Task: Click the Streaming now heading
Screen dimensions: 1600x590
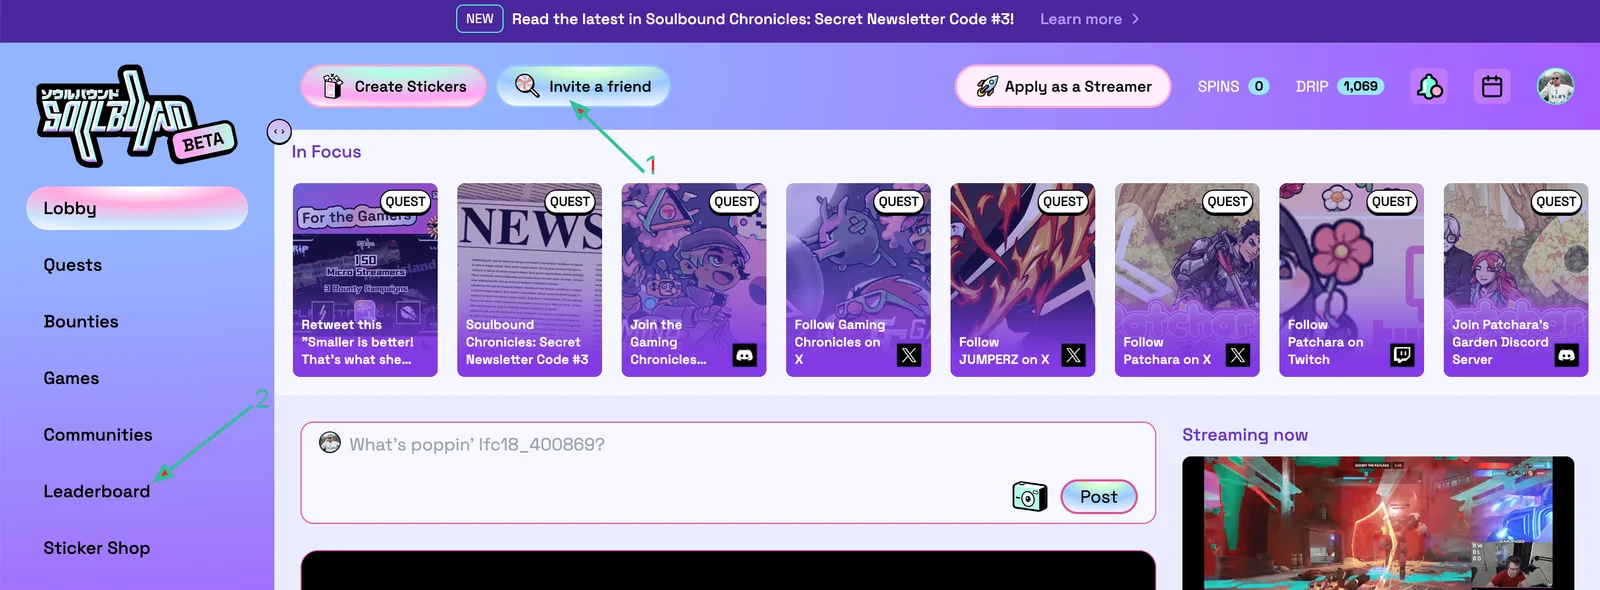Action: 1245,435
